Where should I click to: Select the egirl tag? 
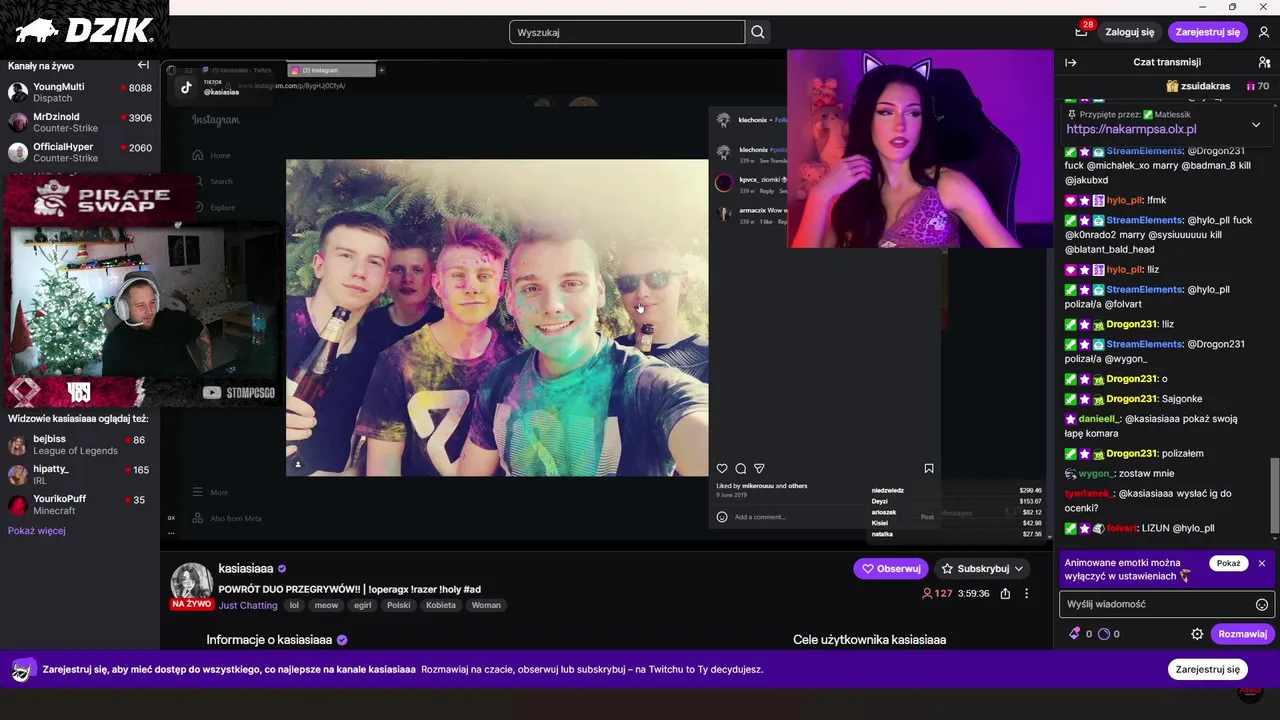[x=362, y=605]
